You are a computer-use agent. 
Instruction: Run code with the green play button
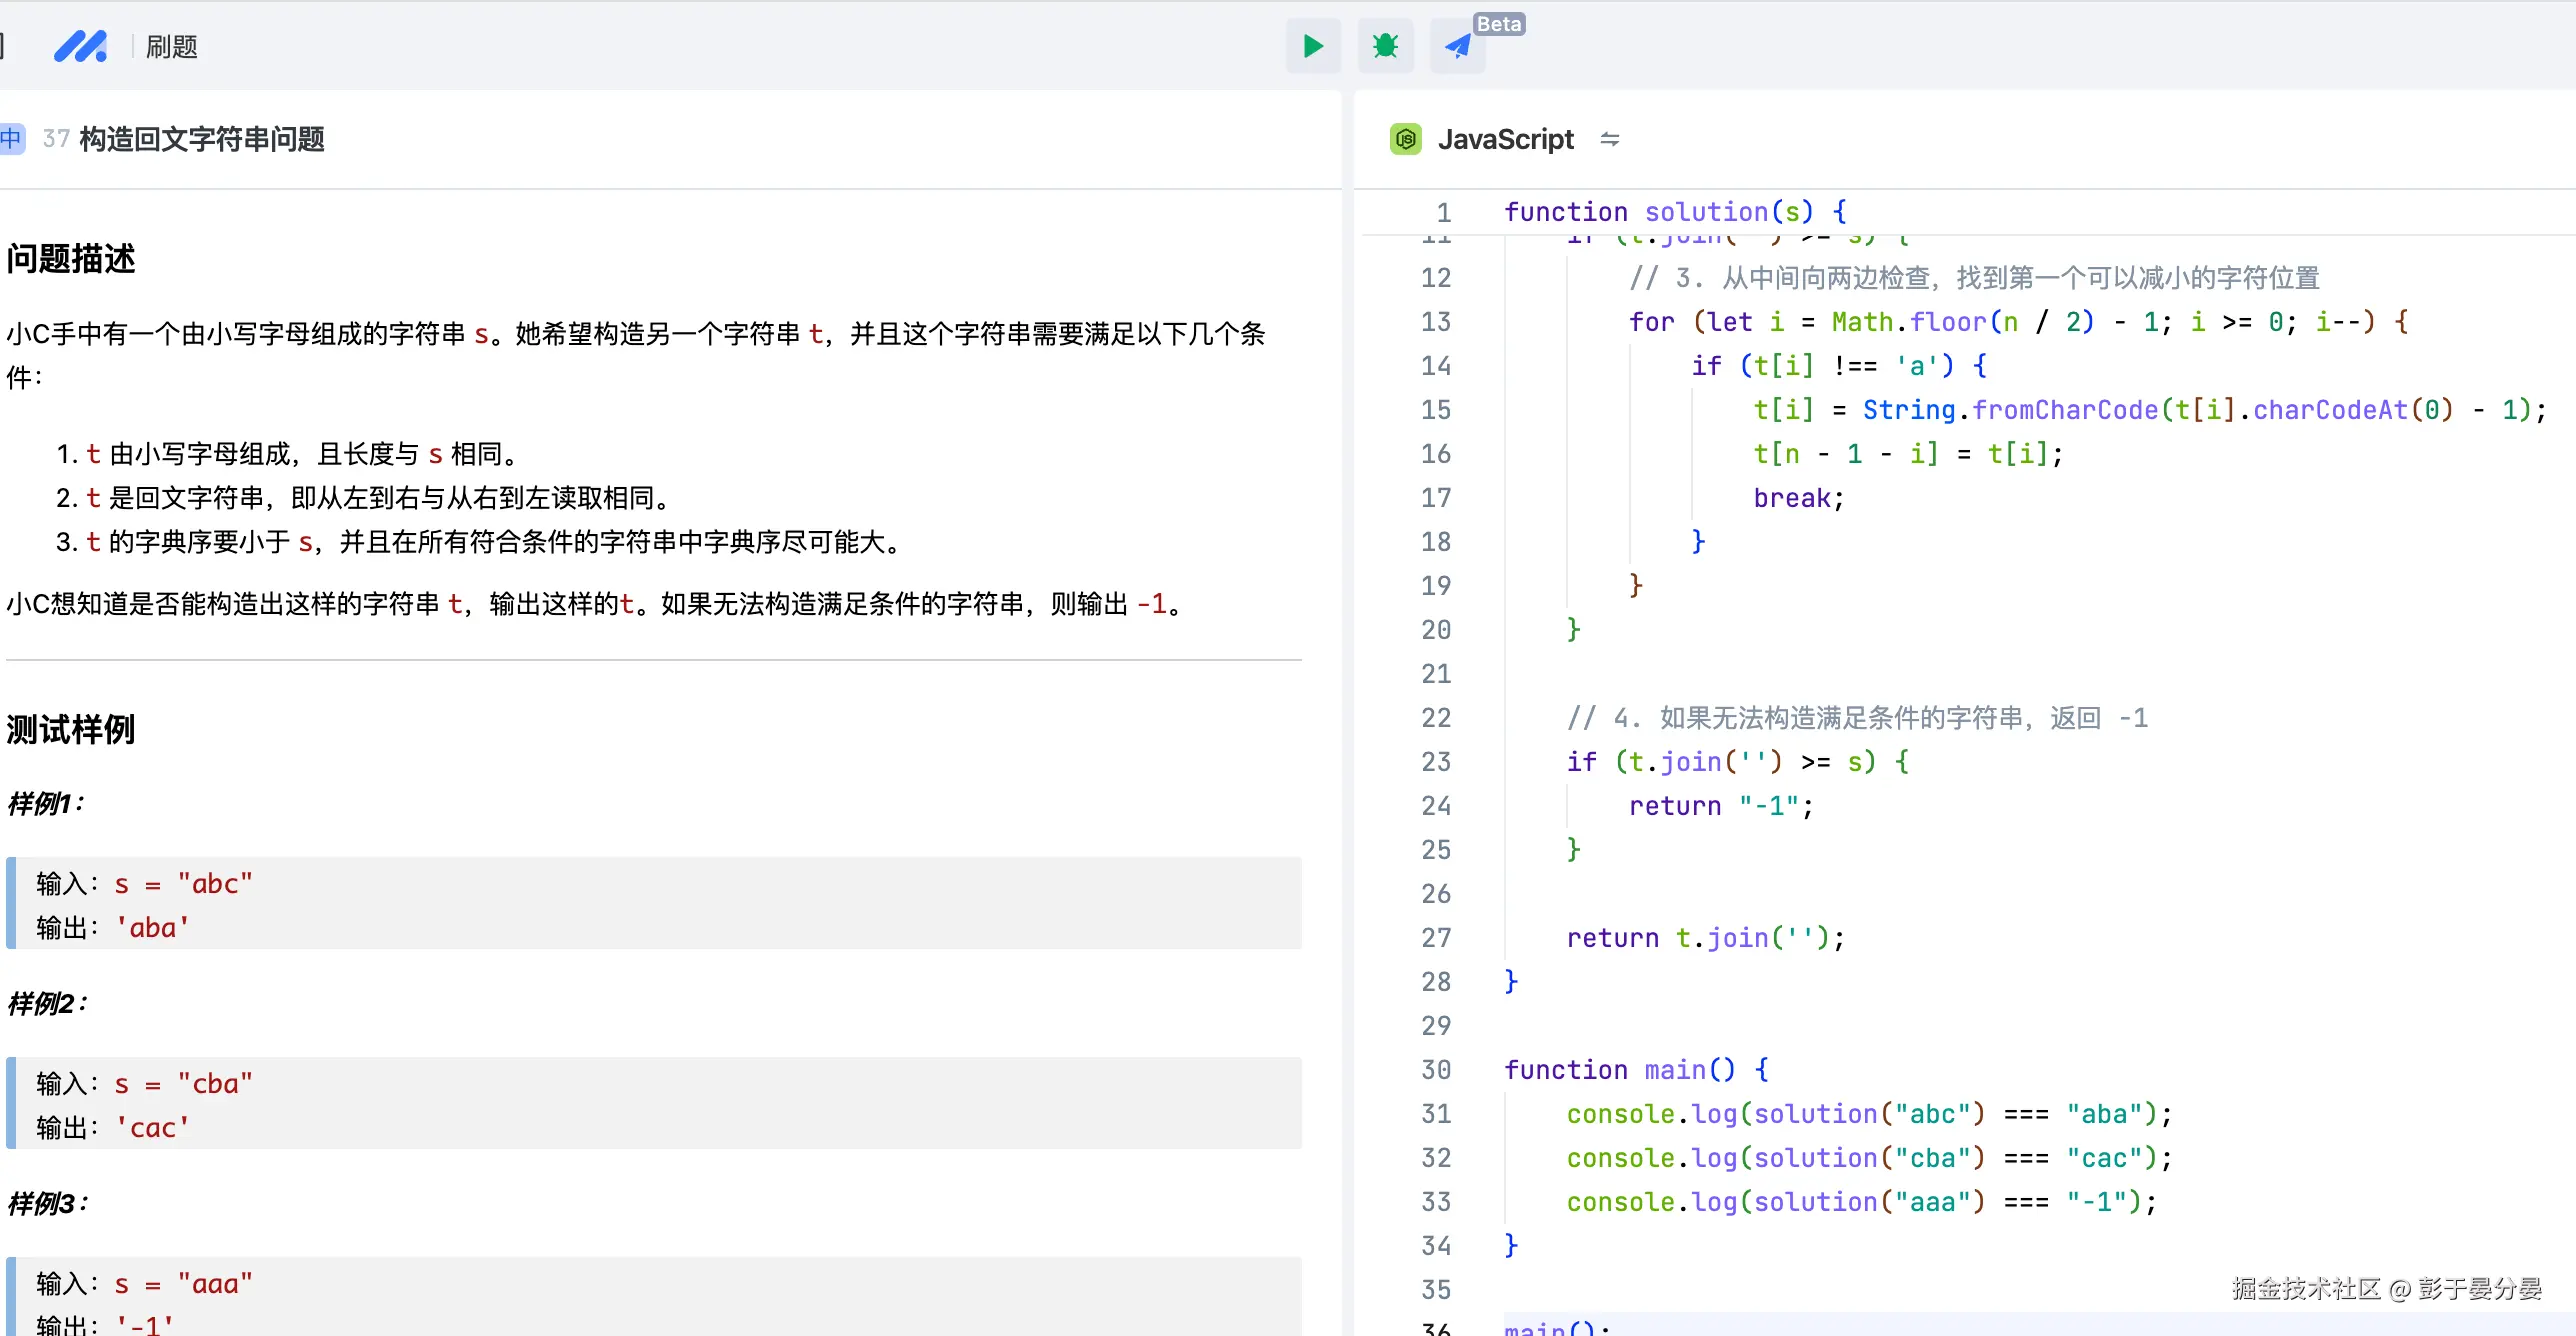(1313, 46)
